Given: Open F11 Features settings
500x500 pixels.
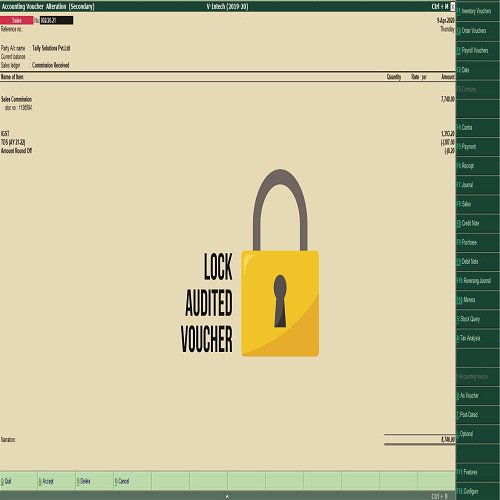Looking at the screenshot, I should (478, 472).
